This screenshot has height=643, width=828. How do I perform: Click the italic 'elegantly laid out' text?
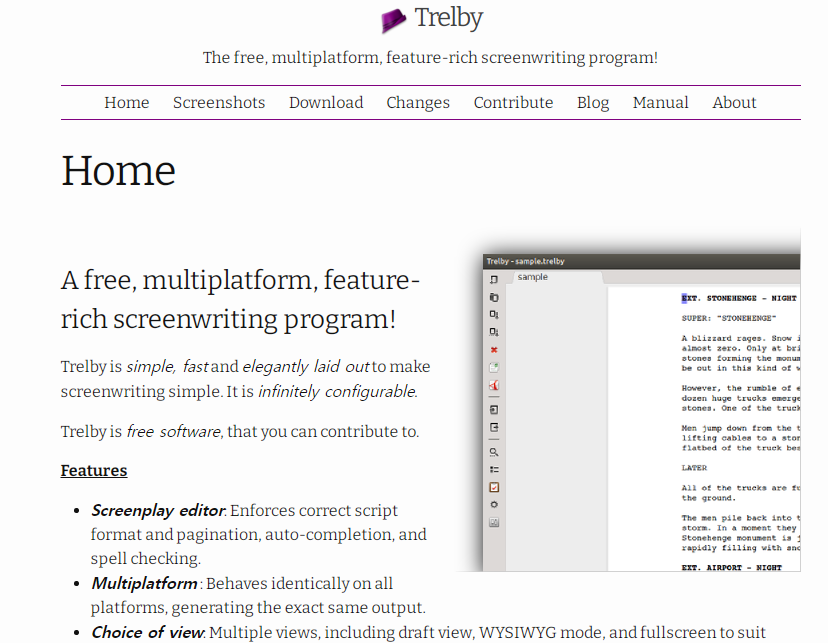click(x=305, y=366)
